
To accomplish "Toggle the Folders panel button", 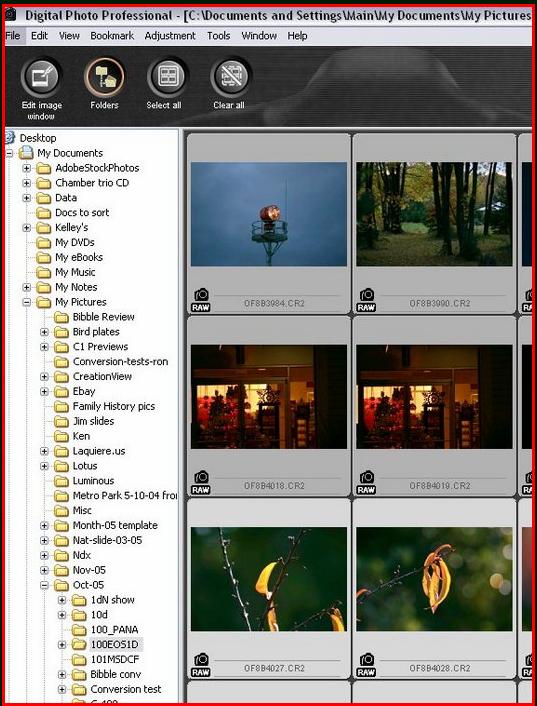I will click(x=104, y=77).
